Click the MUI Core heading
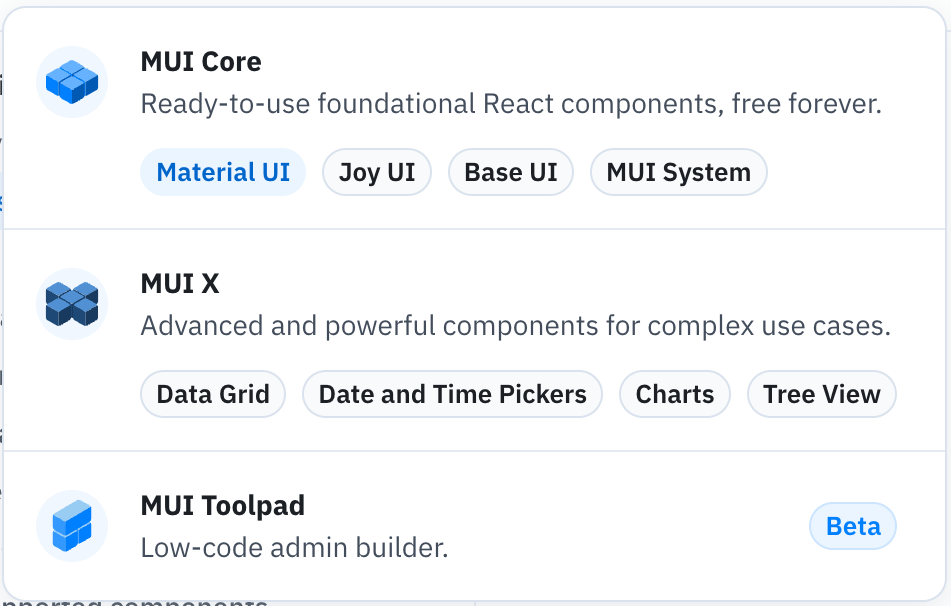951x606 pixels. pos(201,62)
